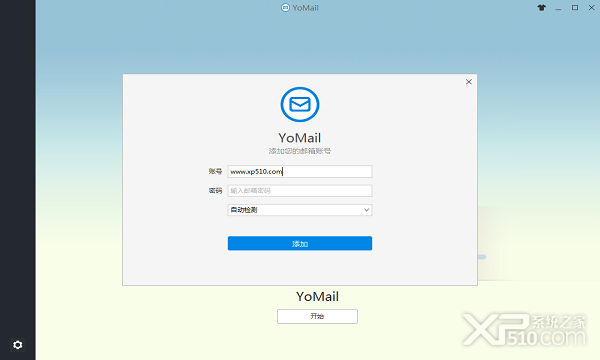Viewport: 600px width, 360px height.
Task: Click the YoMail heading in the dialog
Action: point(300,138)
